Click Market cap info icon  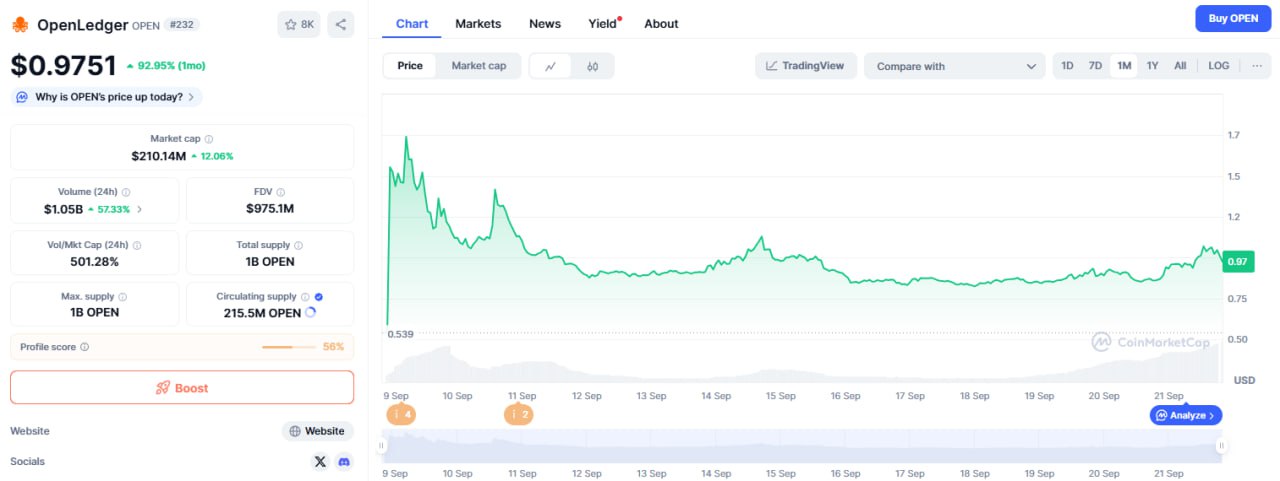point(209,140)
